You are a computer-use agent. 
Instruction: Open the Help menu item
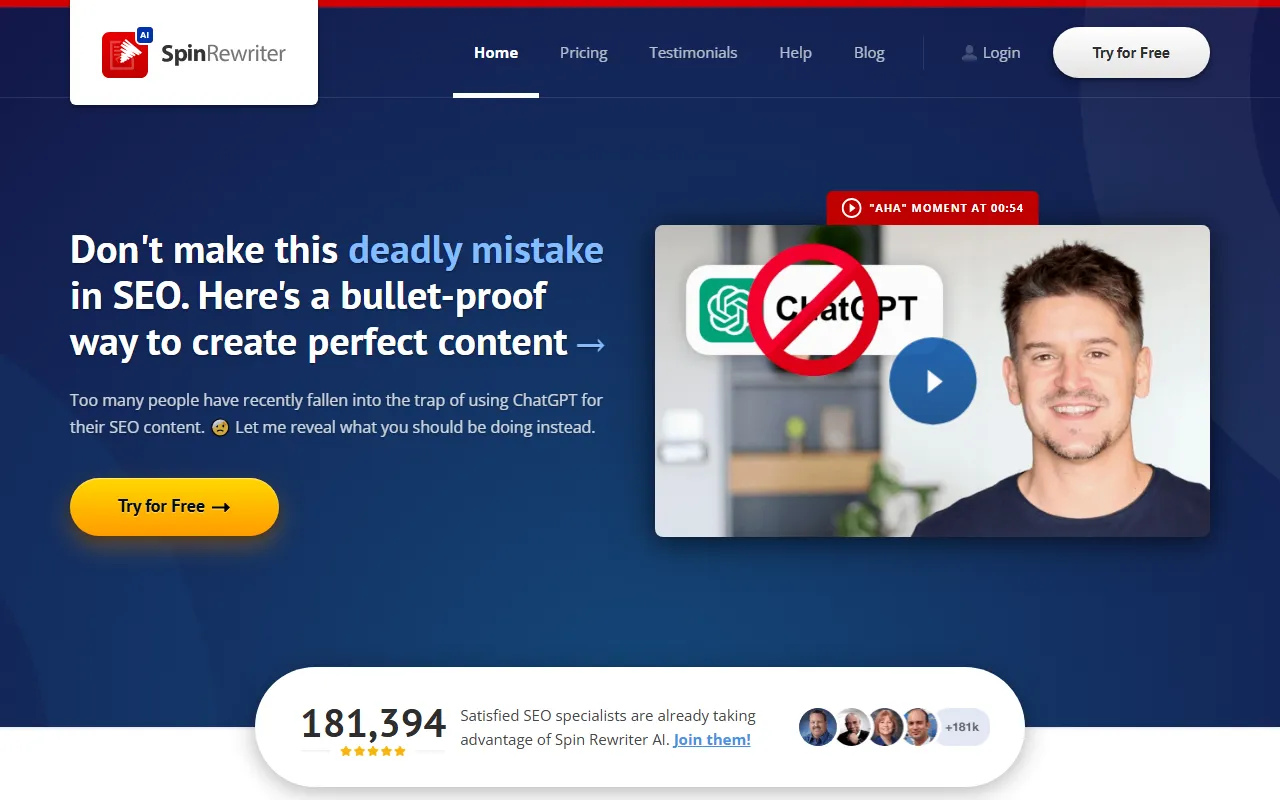coord(795,53)
